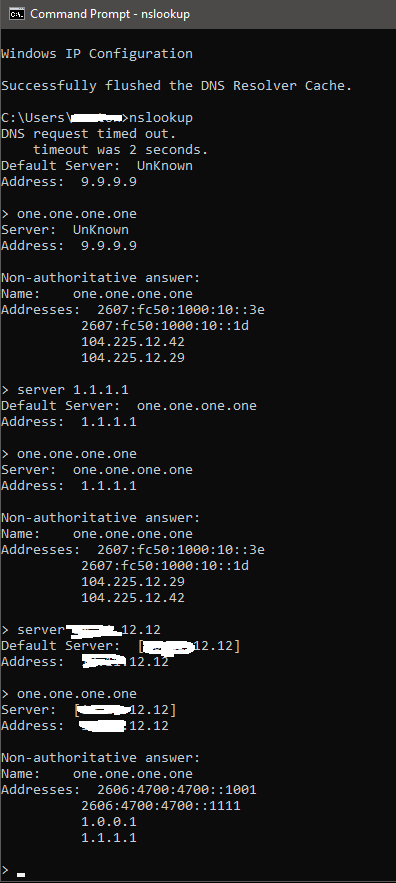Click the 'DNS request timed out.' message
Viewport: 396px width, 883px height.
tap(88, 133)
